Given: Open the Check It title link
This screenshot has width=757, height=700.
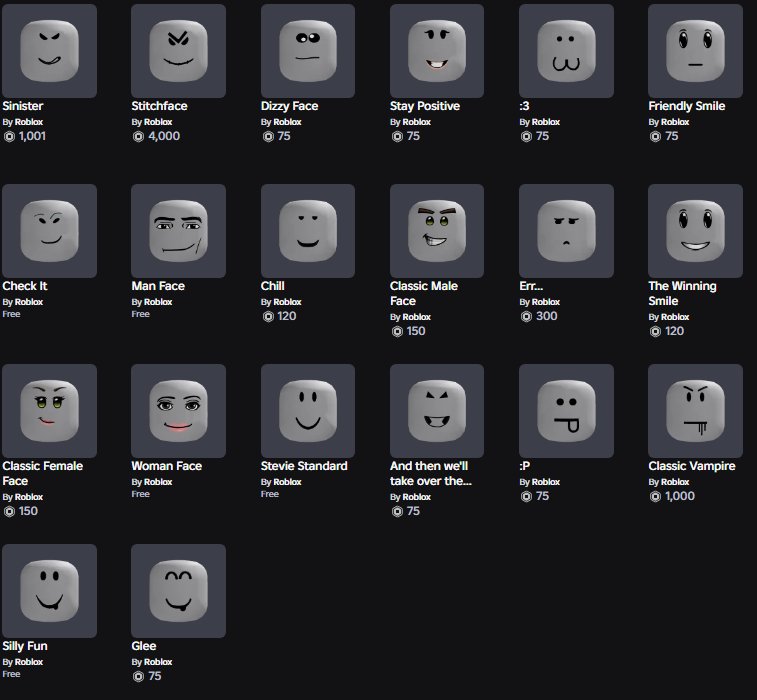Looking at the screenshot, I should point(25,286).
